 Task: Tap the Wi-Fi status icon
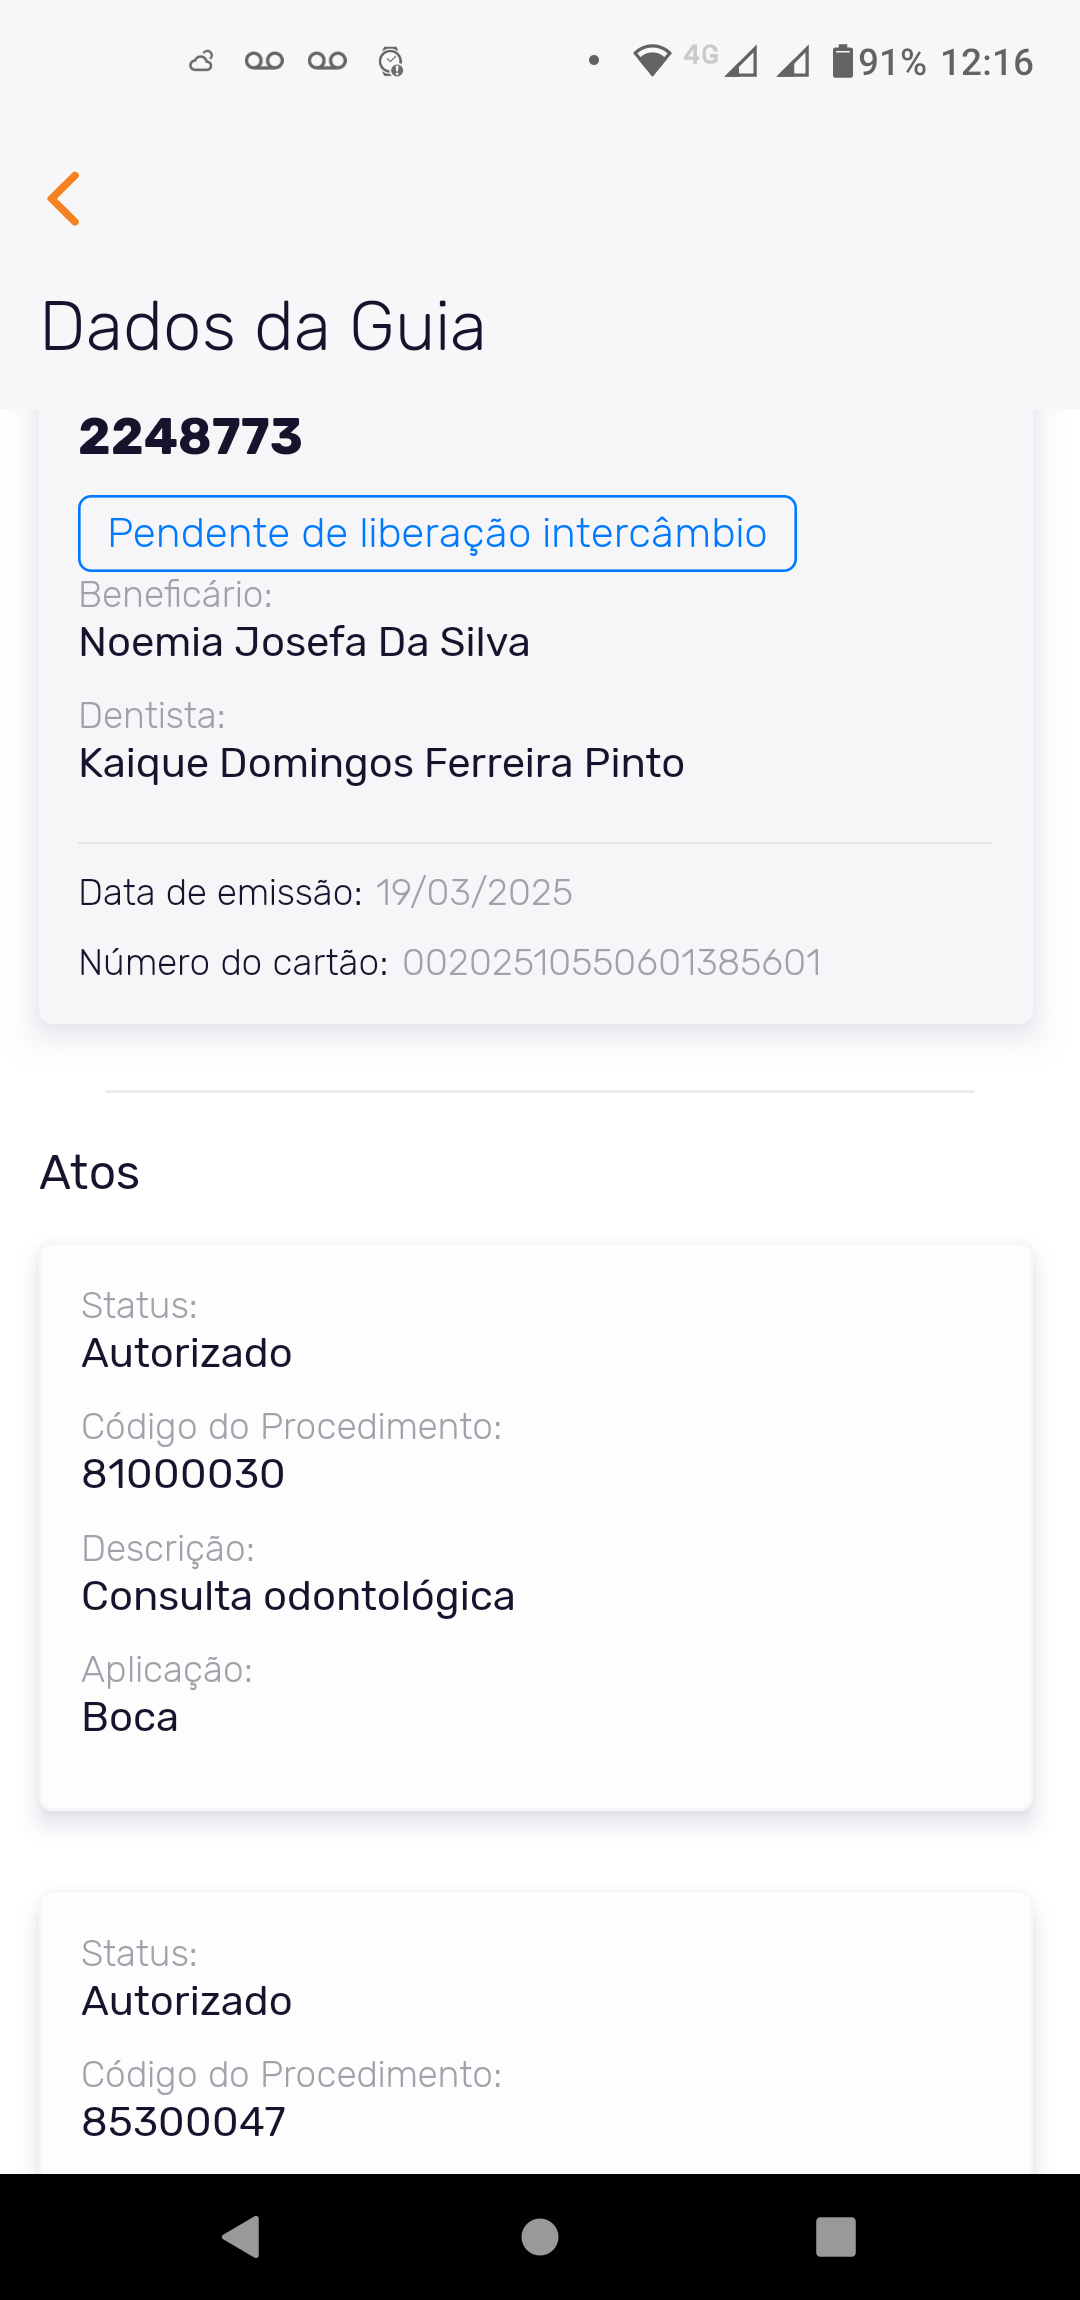651,61
